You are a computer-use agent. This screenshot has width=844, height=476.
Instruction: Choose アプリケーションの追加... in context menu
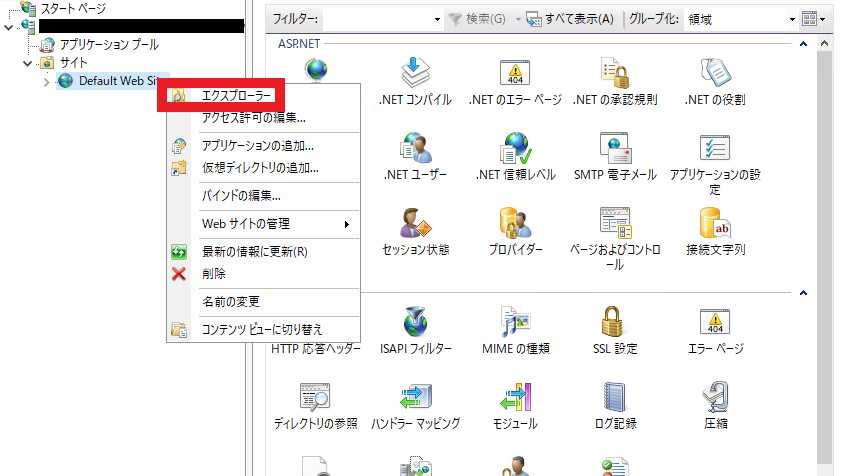coord(263,145)
